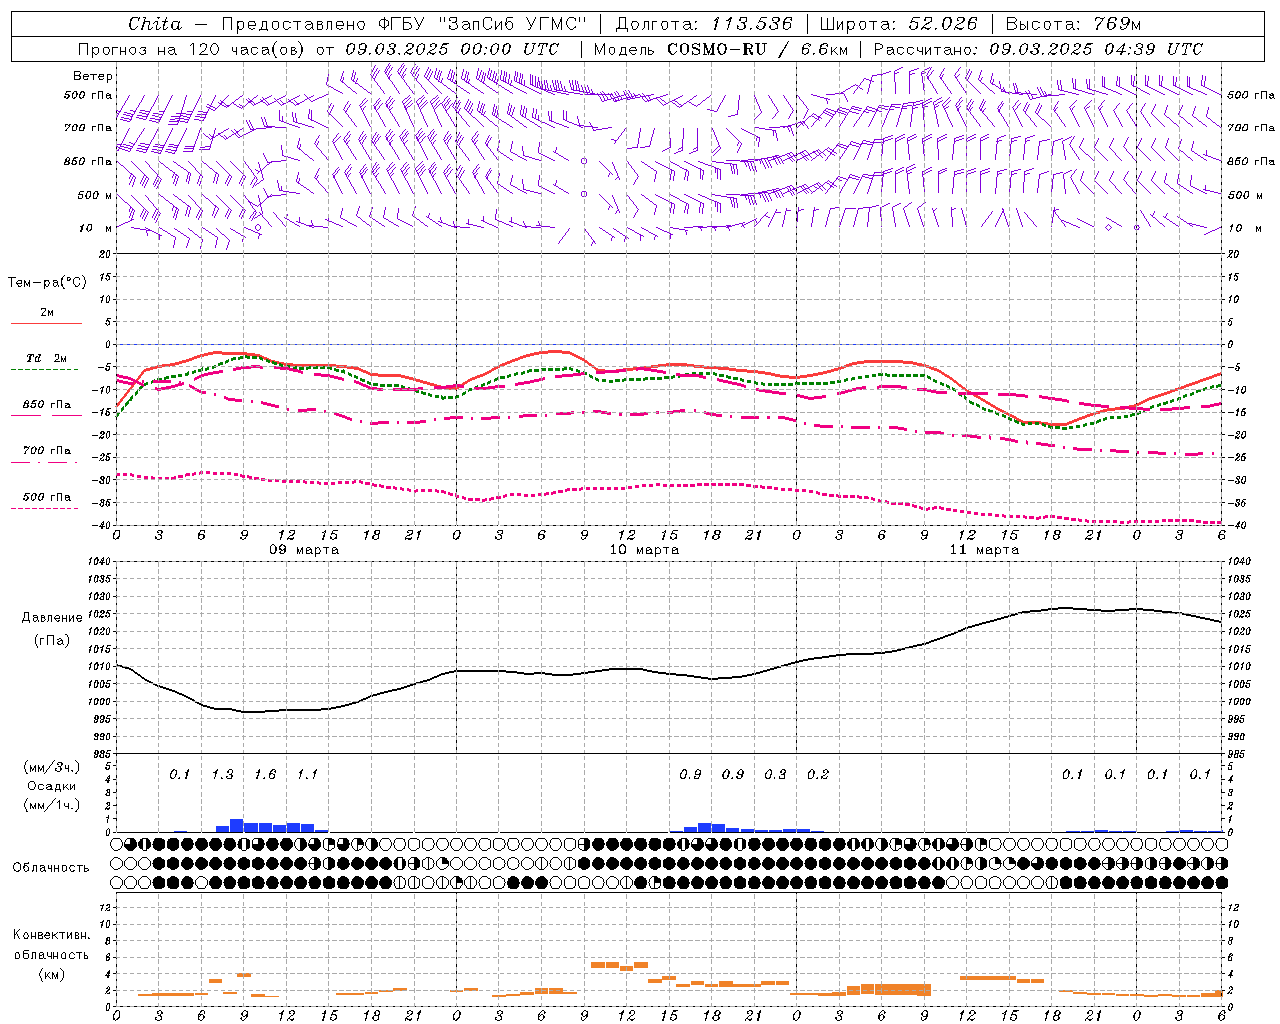Click the "Осадки" precipitation label
The image size is (1280, 1024).
(x=52, y=786)
